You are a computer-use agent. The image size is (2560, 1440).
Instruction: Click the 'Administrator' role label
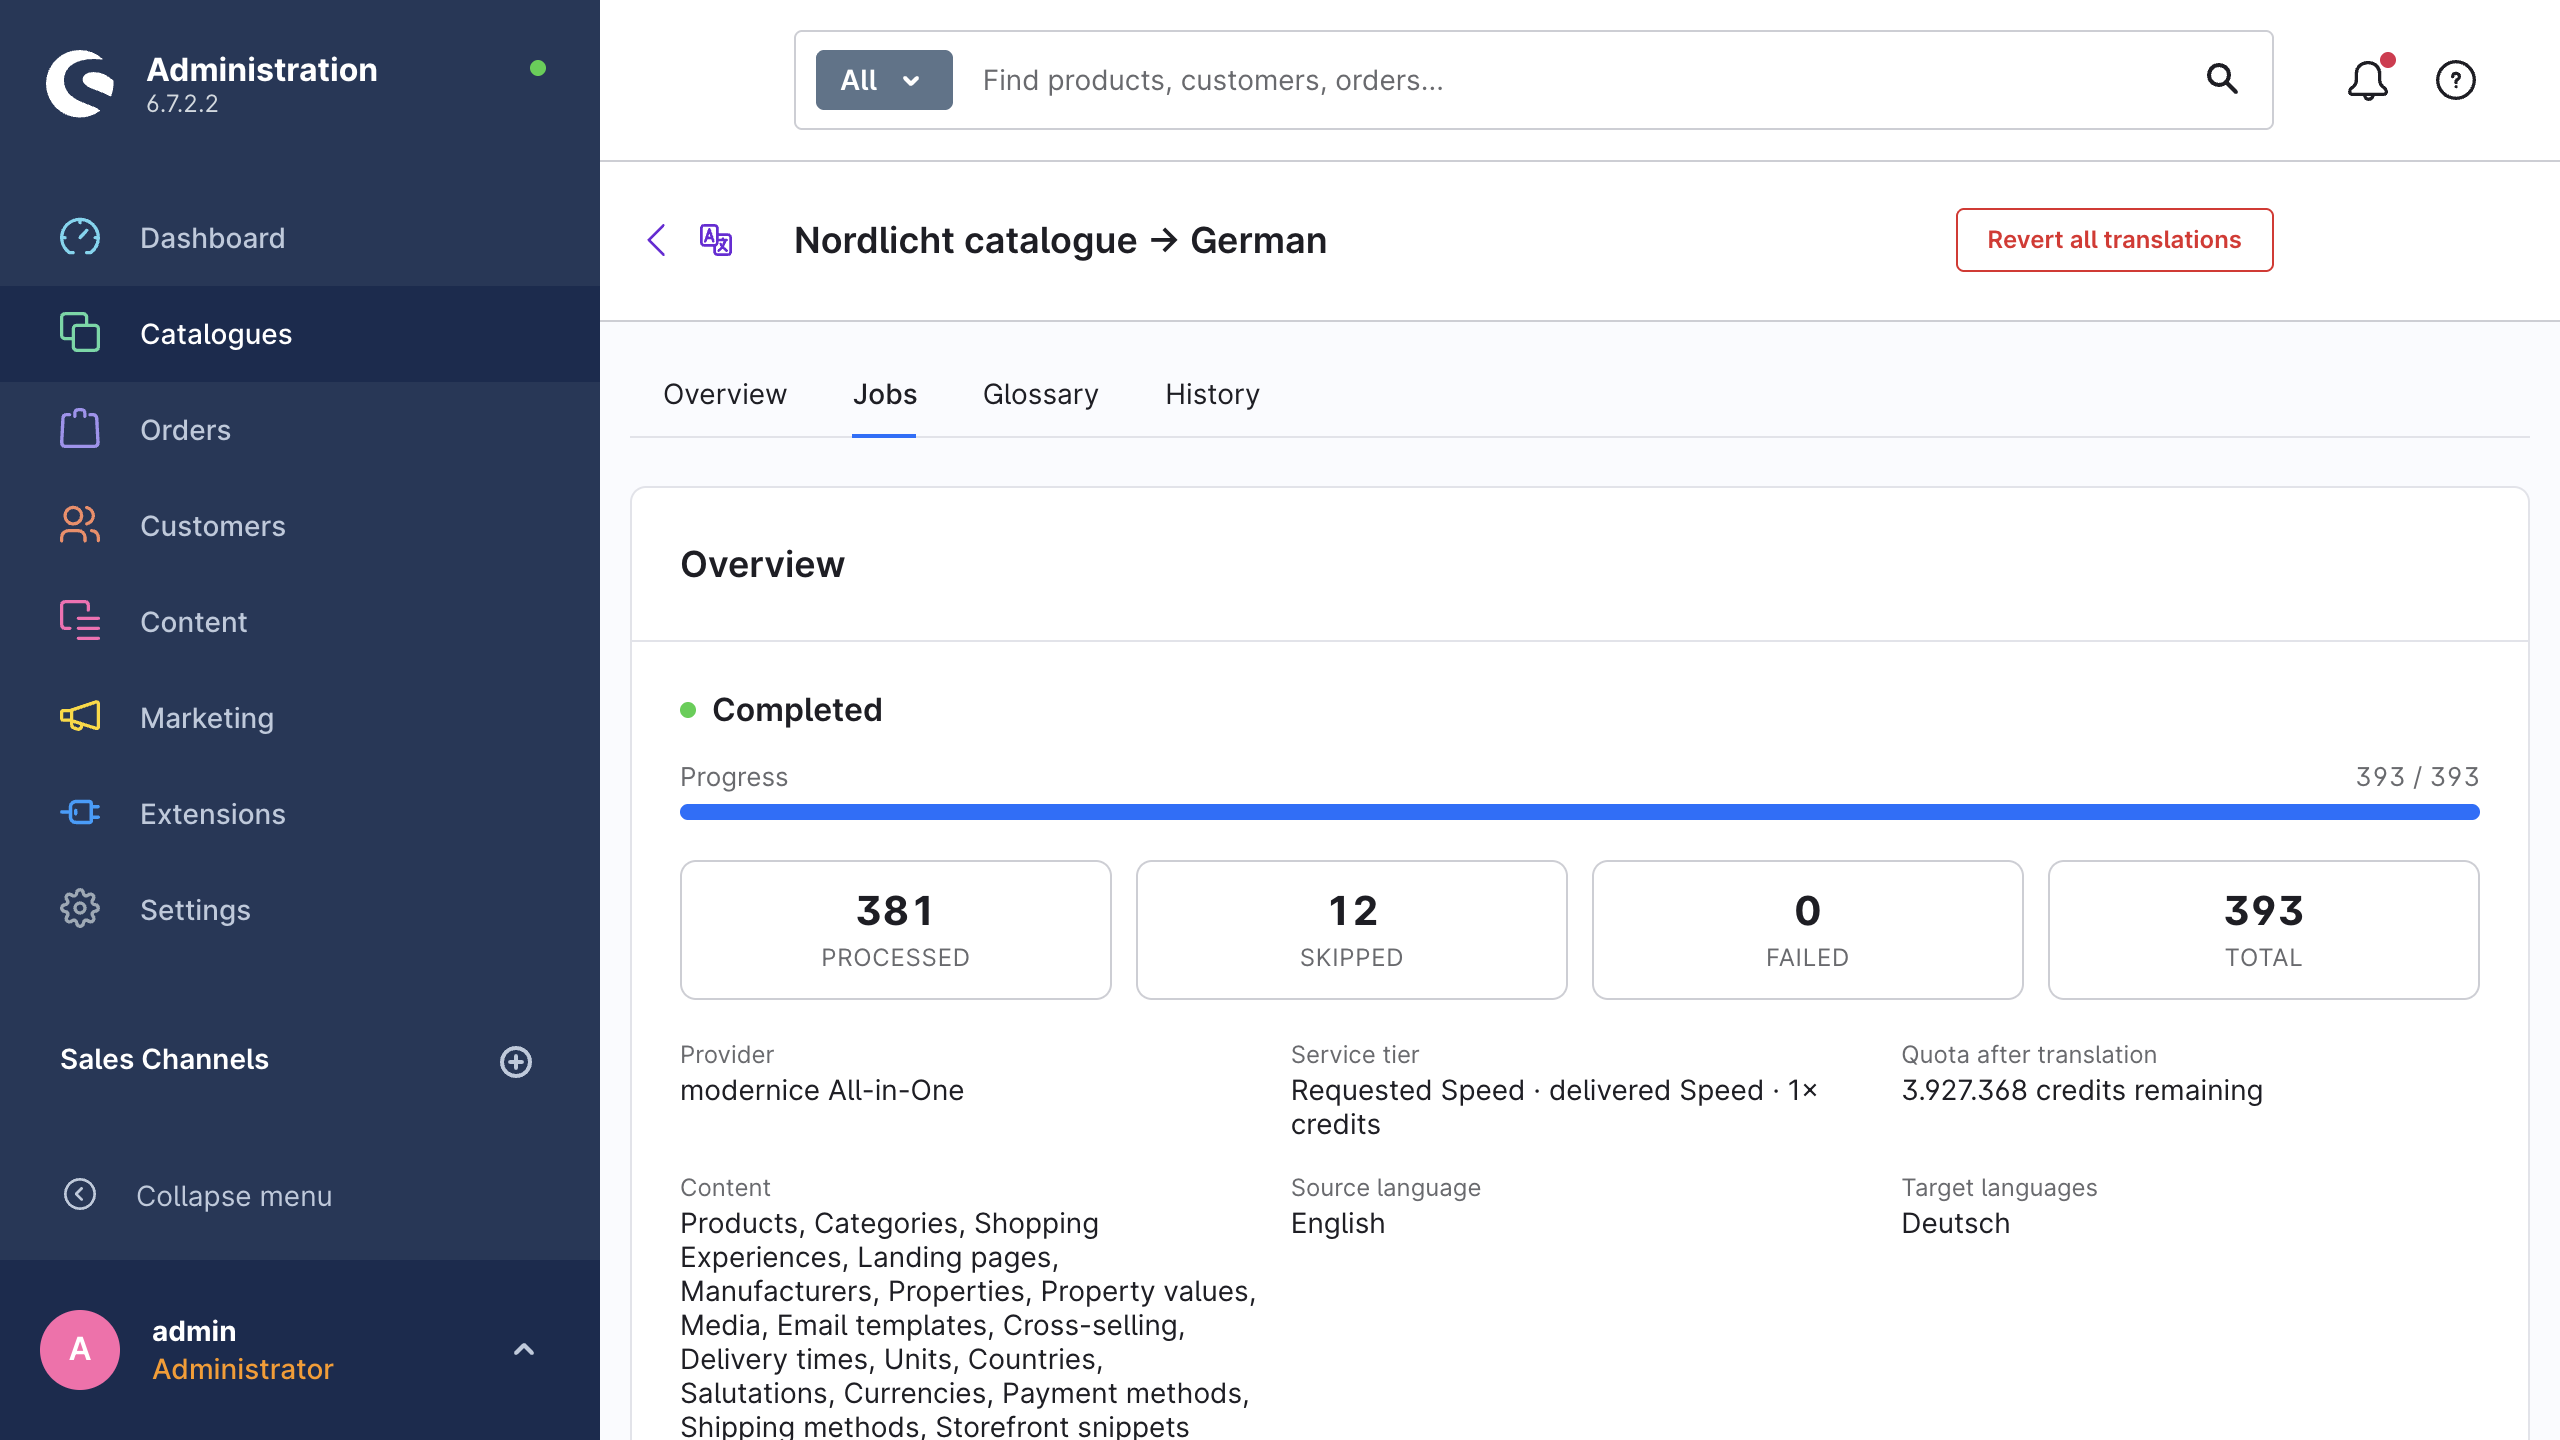pyautogui.click(x=242, y=1369)
